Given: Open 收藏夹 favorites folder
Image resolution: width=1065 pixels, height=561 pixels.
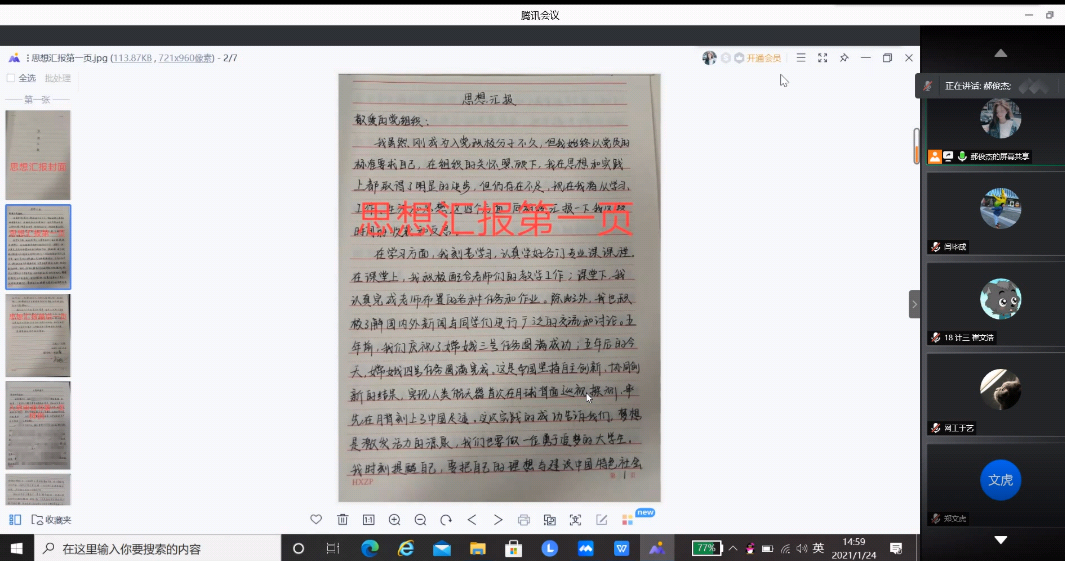Looking at the screenshot, I should 51,520.
